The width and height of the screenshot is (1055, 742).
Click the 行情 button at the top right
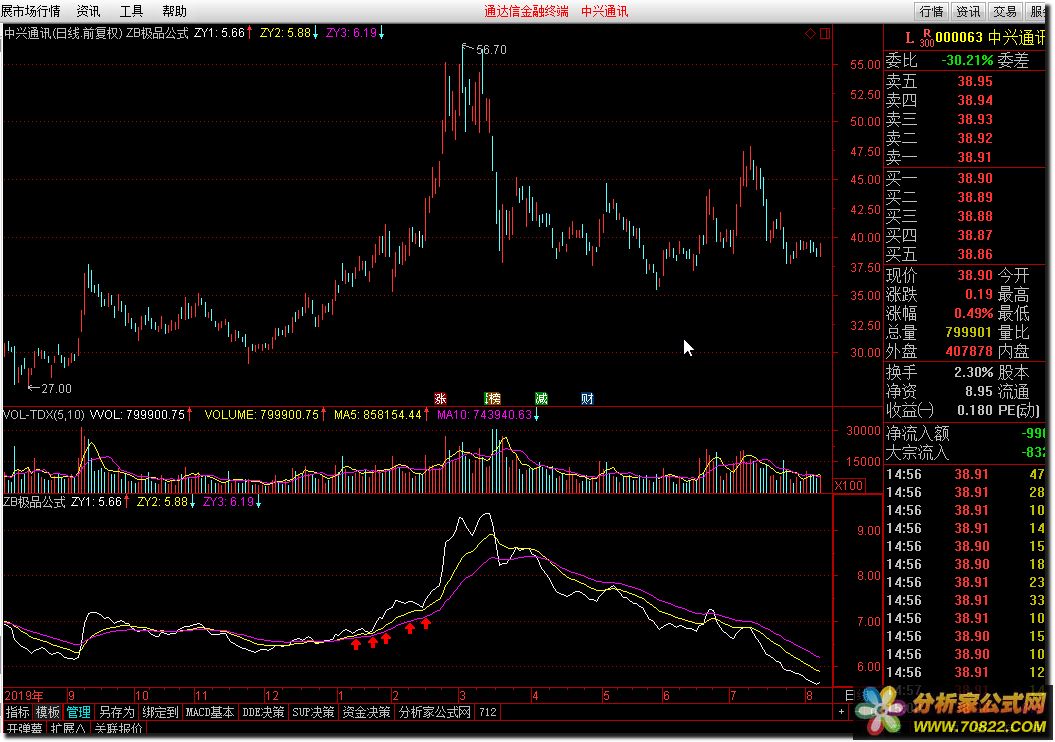point(931,11)
